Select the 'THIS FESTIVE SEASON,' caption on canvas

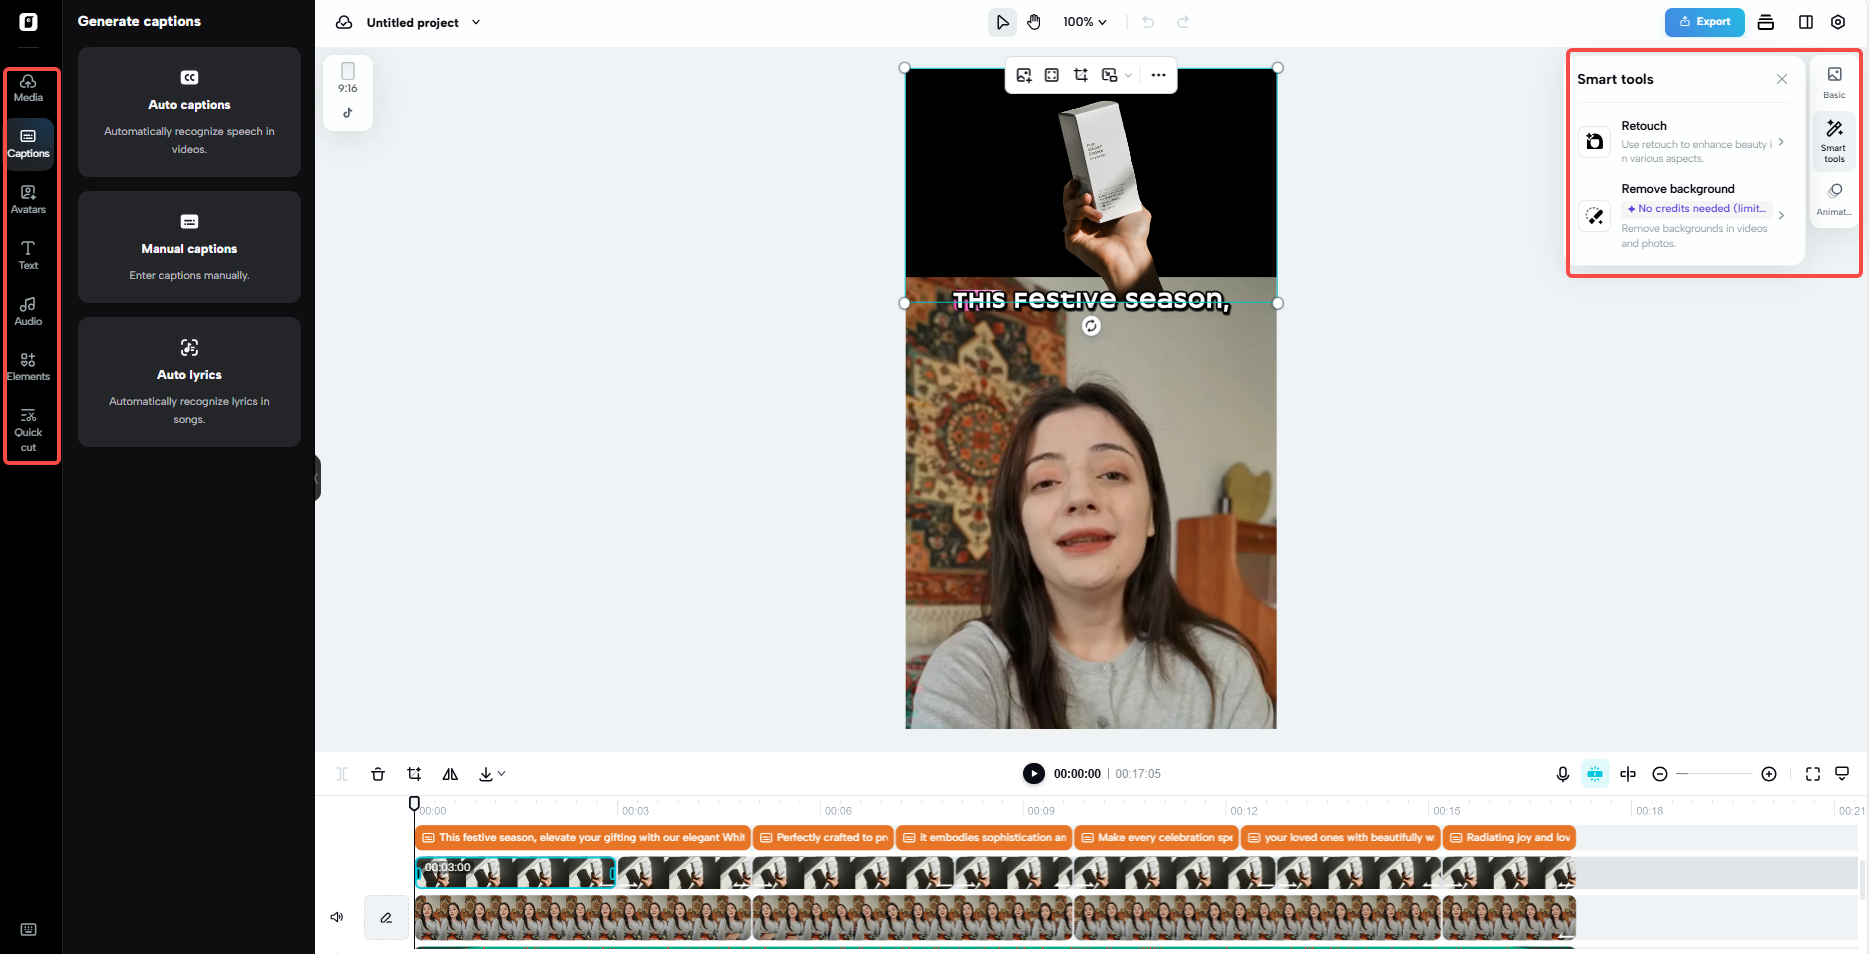tap(1091, 300)
